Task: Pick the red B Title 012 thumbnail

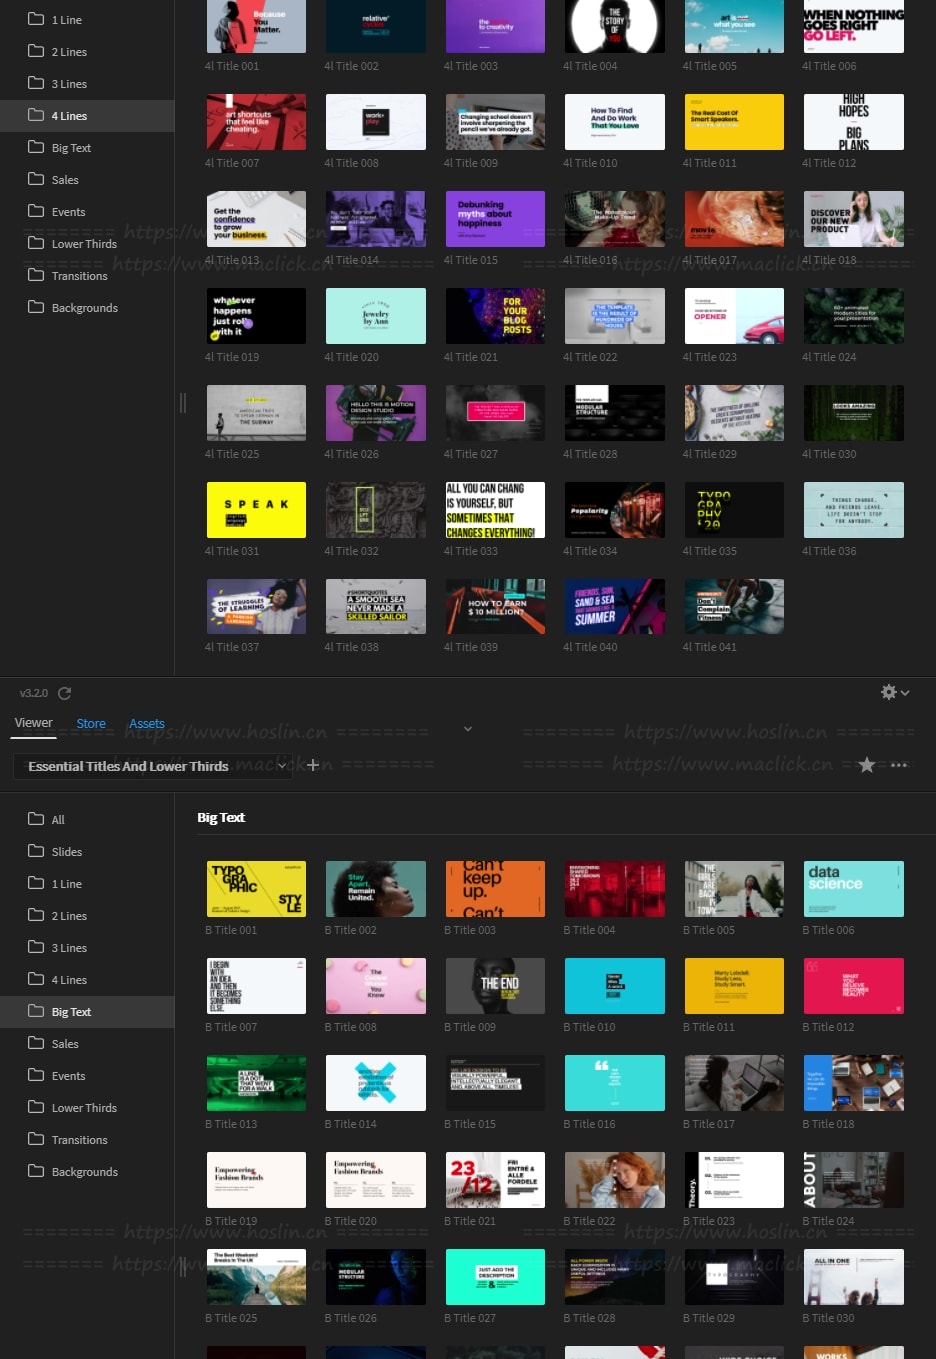Action: coord(854,986)
